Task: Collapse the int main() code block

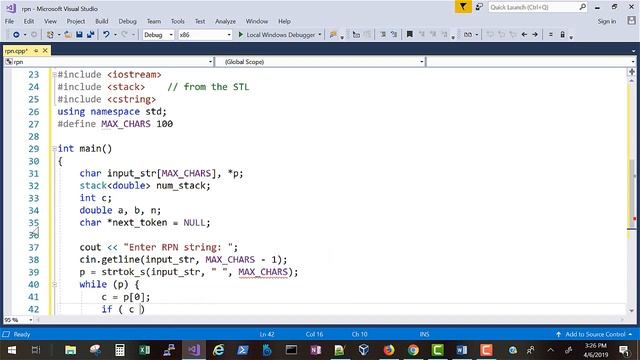Action: click(54, 149)
